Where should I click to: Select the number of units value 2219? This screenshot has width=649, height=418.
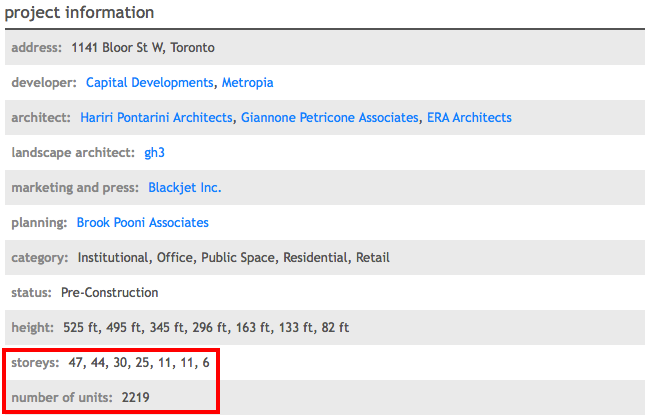click(x=135, y=397)
